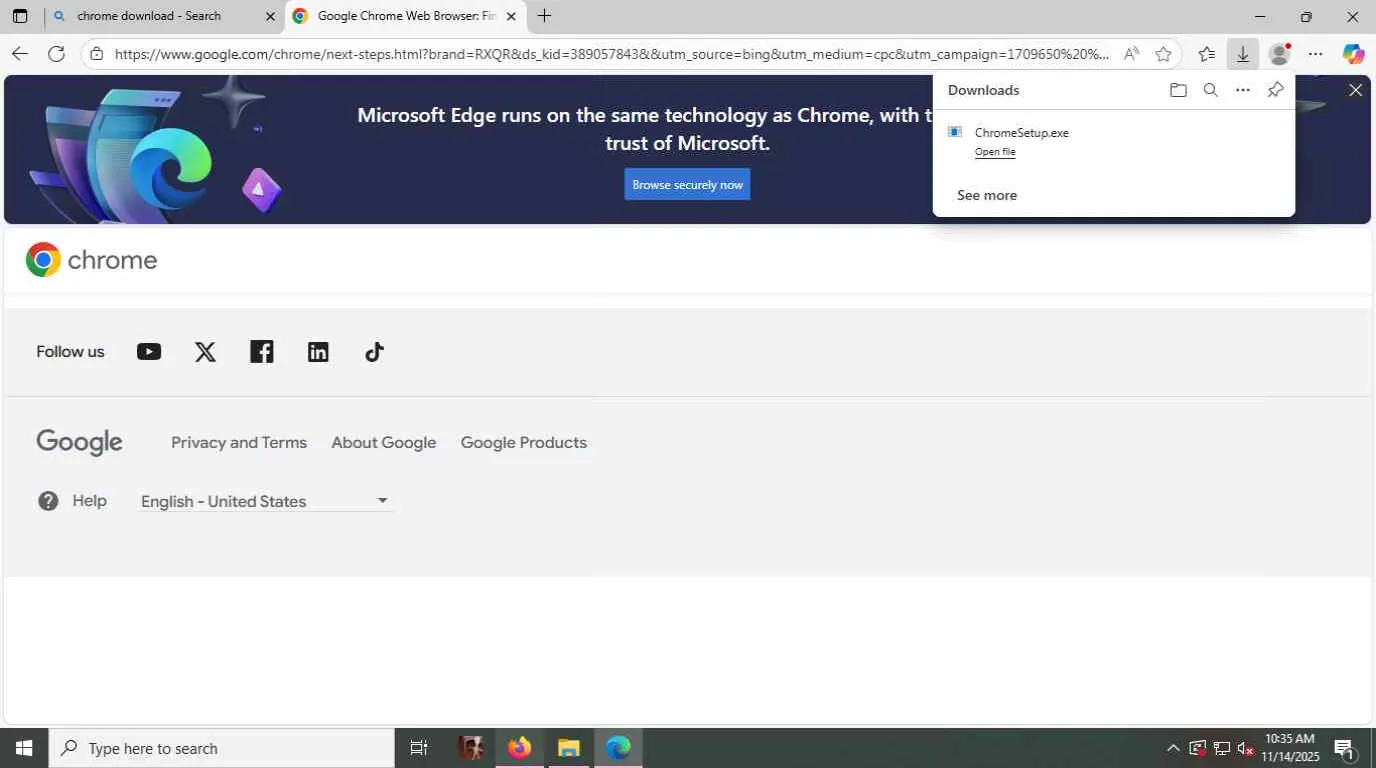Open the browser profile avatar
1376x768 pixels.
coord(1279,54)
